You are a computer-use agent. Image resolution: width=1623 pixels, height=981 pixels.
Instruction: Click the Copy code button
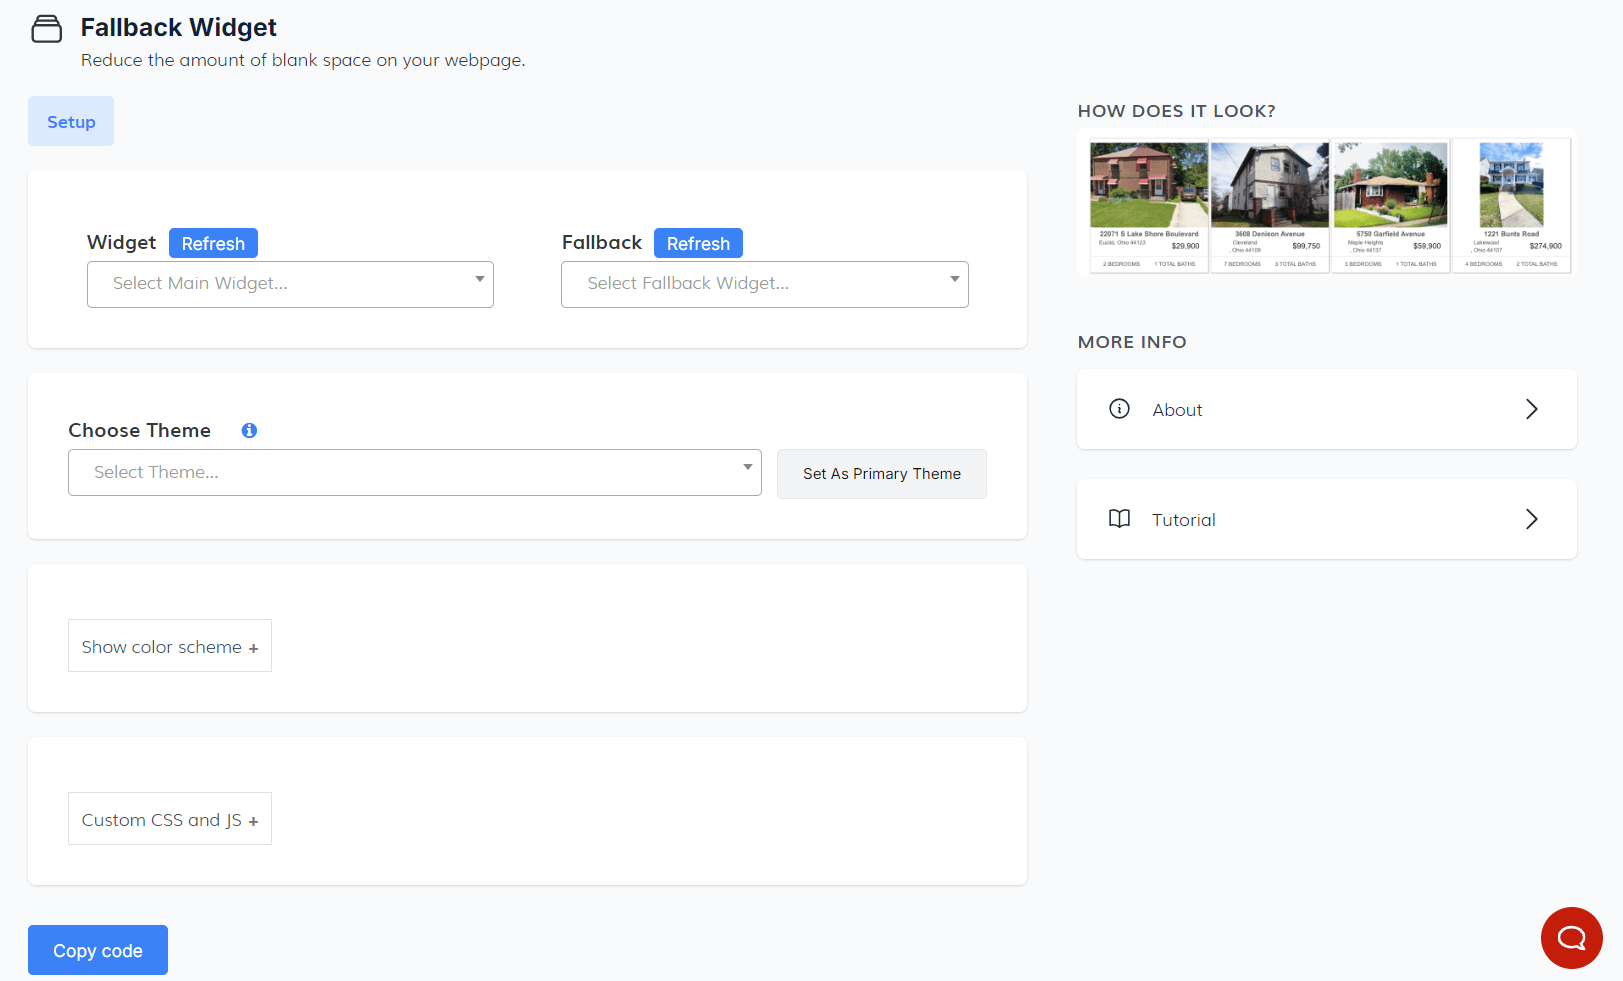point(98,950)
